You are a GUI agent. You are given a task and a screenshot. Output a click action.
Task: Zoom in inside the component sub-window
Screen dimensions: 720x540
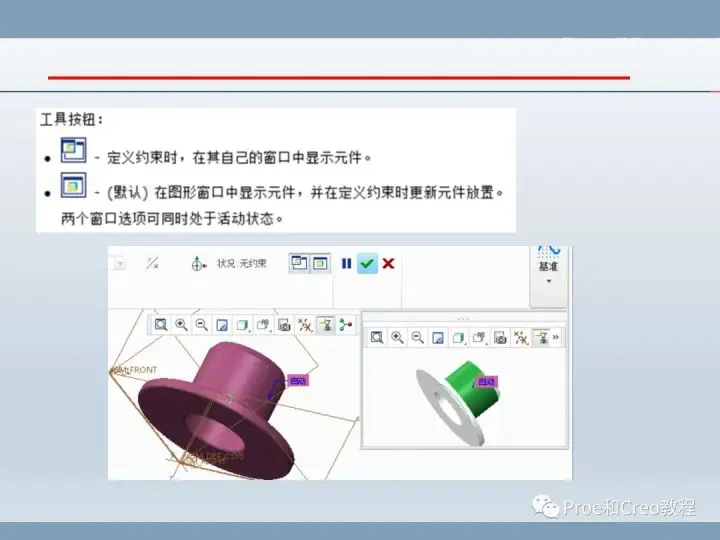397,338
